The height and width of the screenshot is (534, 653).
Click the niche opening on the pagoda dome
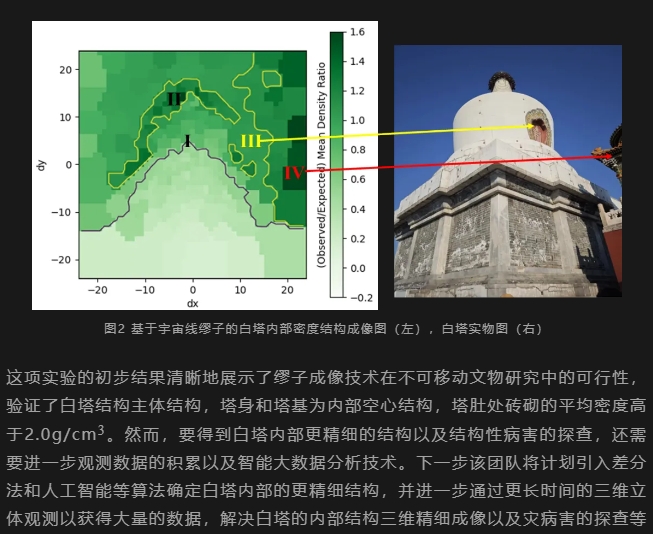coord(539,128)
